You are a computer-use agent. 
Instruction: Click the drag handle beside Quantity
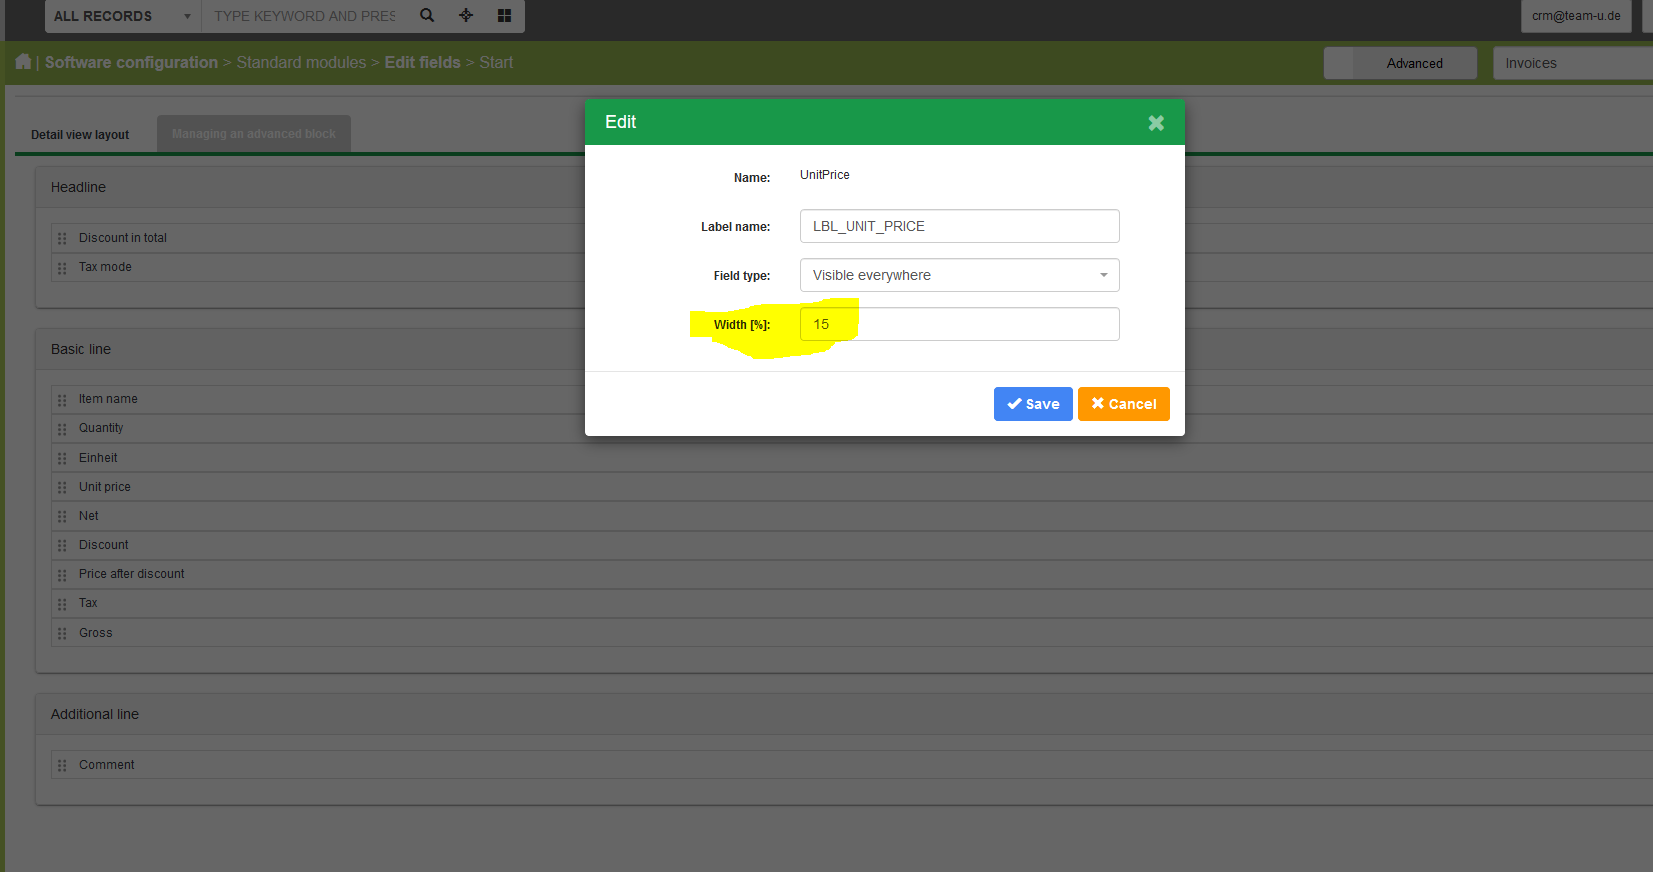pos(62,429)
